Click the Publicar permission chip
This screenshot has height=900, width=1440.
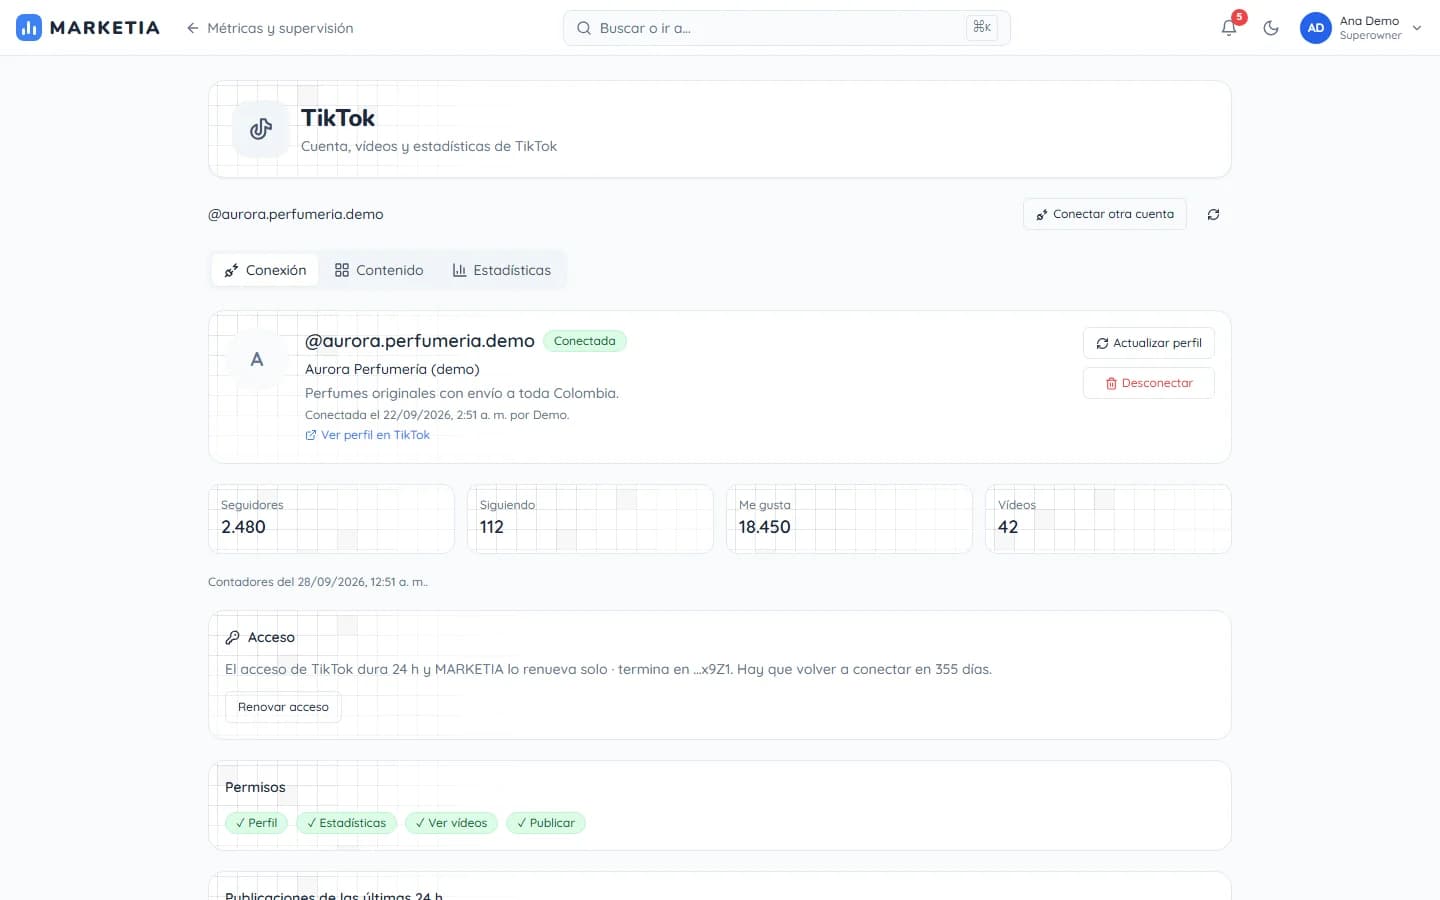point(546,823)
